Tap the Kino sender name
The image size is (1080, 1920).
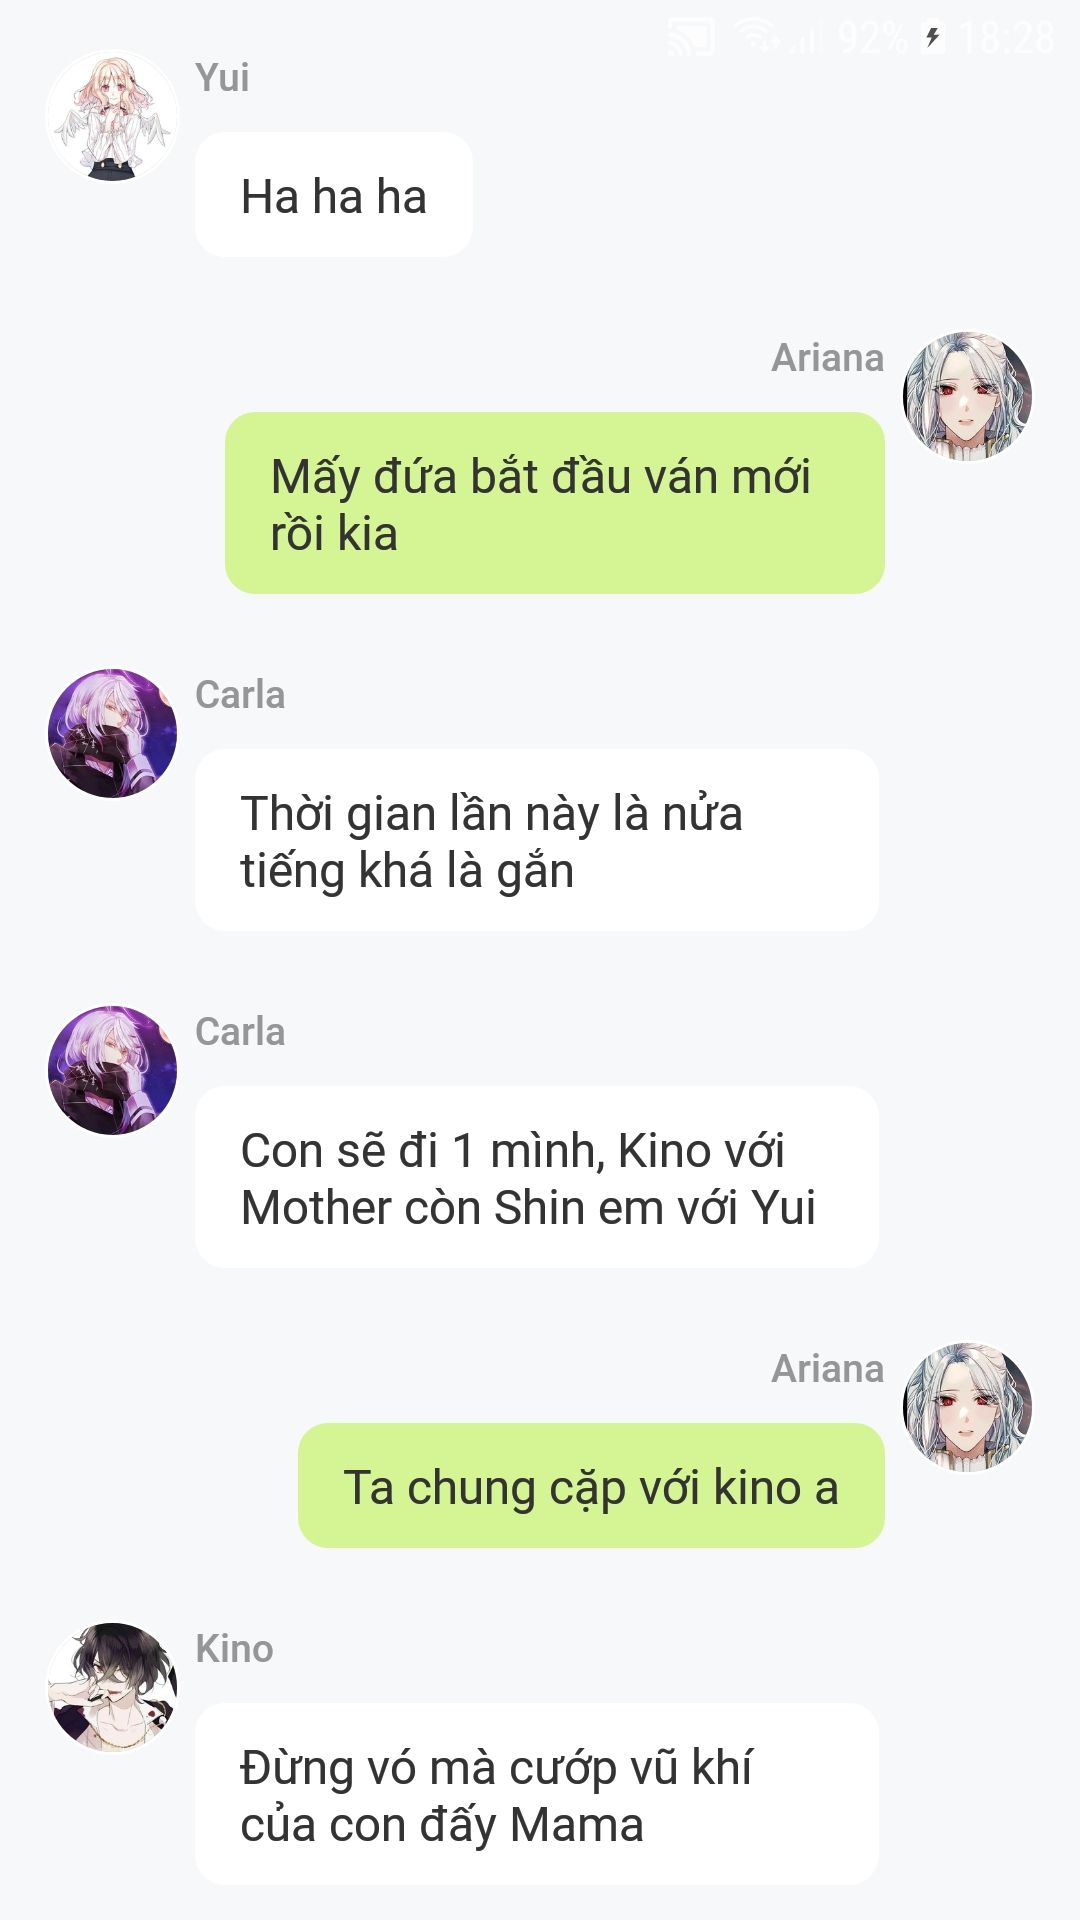click(x=234, y=1648)
